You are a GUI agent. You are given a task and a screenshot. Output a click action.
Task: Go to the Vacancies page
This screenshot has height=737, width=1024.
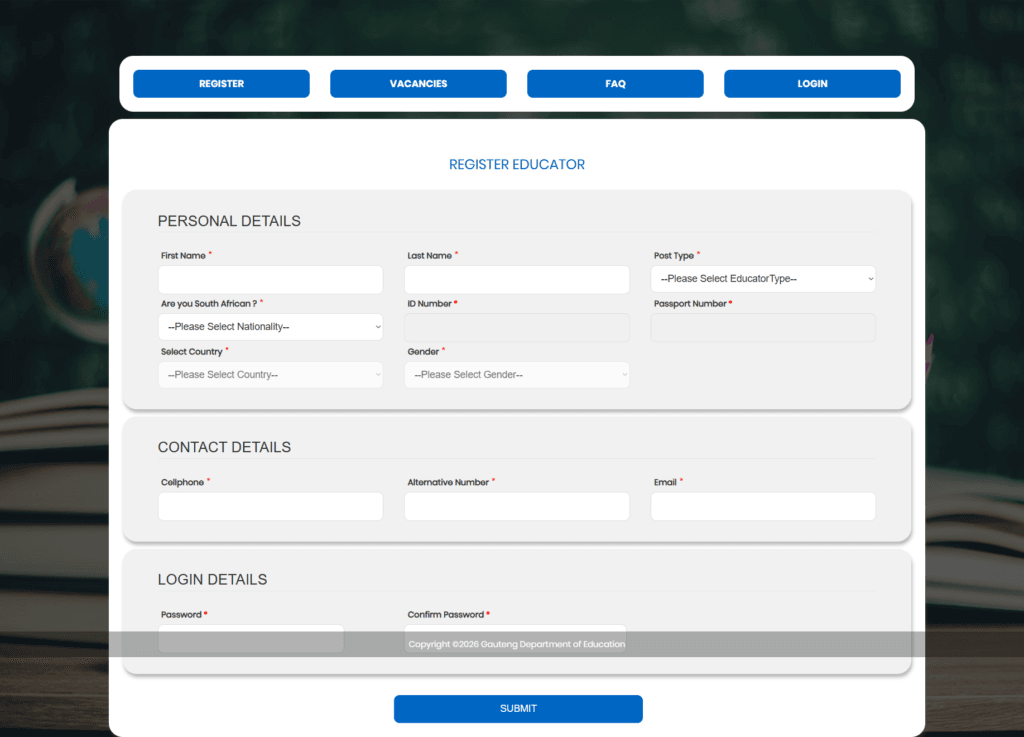418,84
